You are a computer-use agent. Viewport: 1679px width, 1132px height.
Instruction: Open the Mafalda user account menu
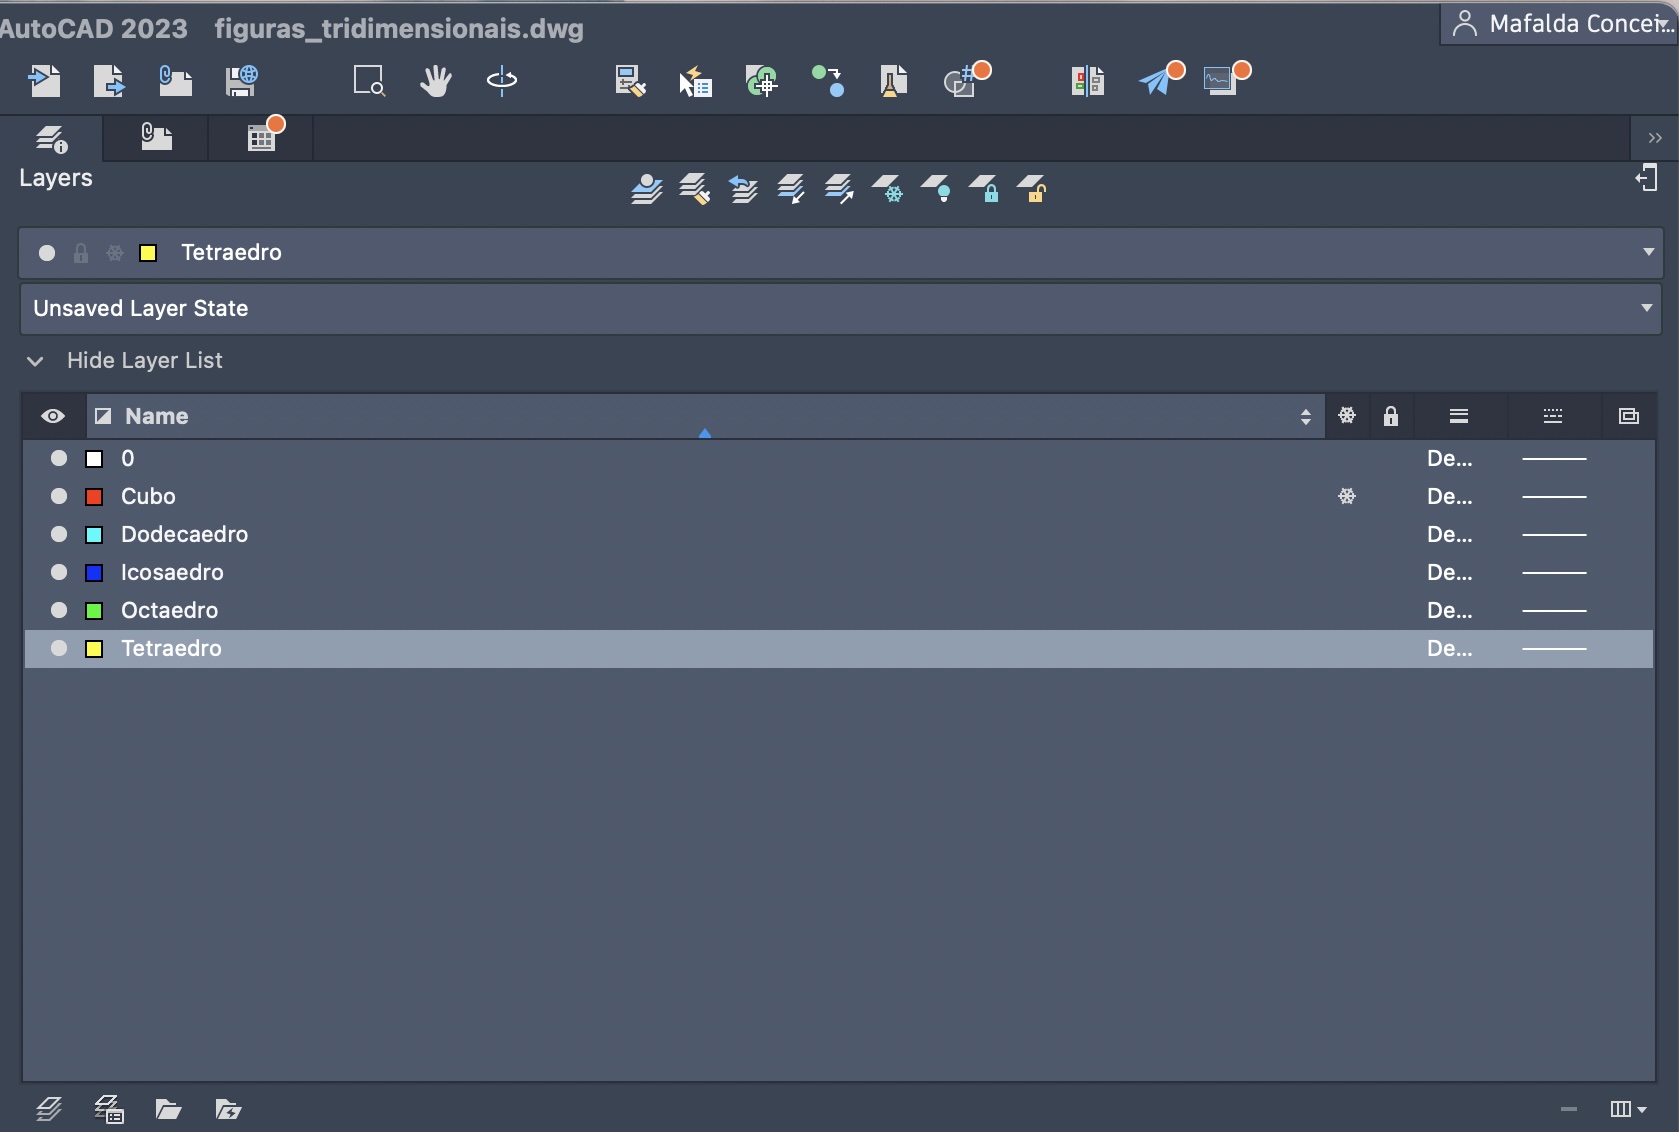pos(1559,24)
